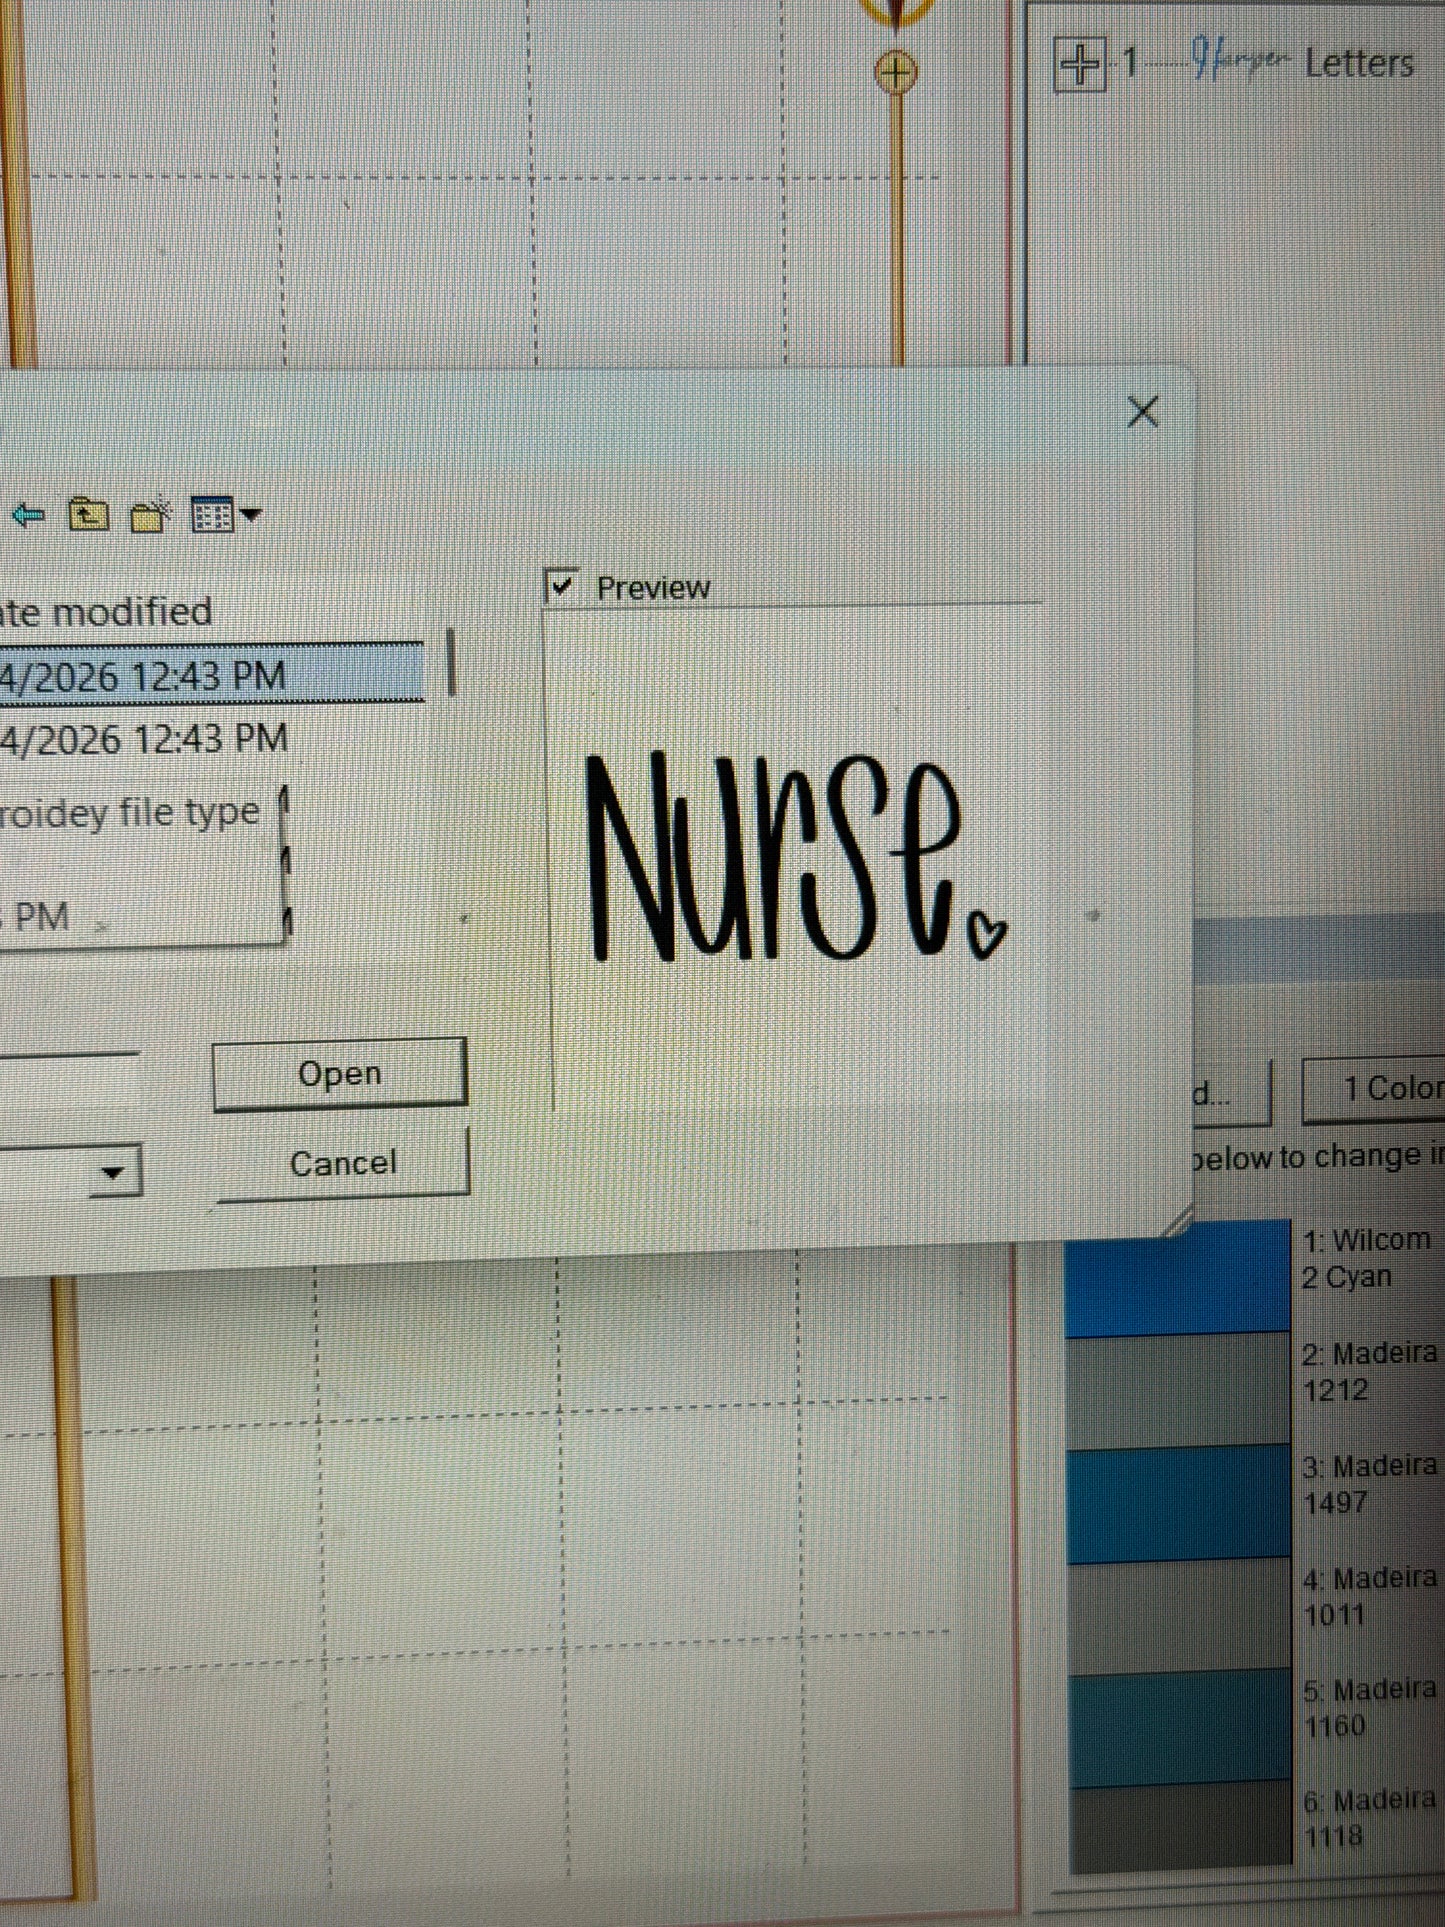Click the dialog corner size grip
The height and width of the screenshot is (1927, 1445).
1178,1222
